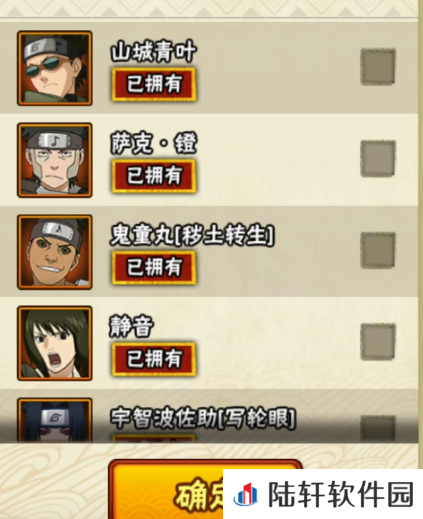
Task: Click 已拥有 badge under 鬼童丸
Action: point(154,268)
